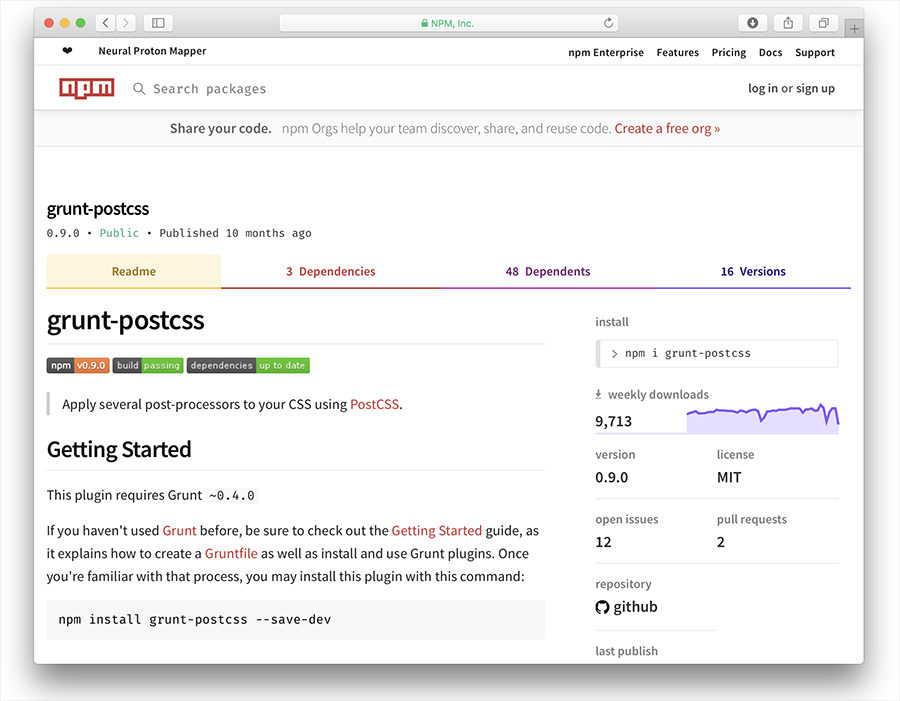Click the heart icon beside Neural Proton Mapper
The height and width of the screenshot is (701, 900).
click(67, 51)
